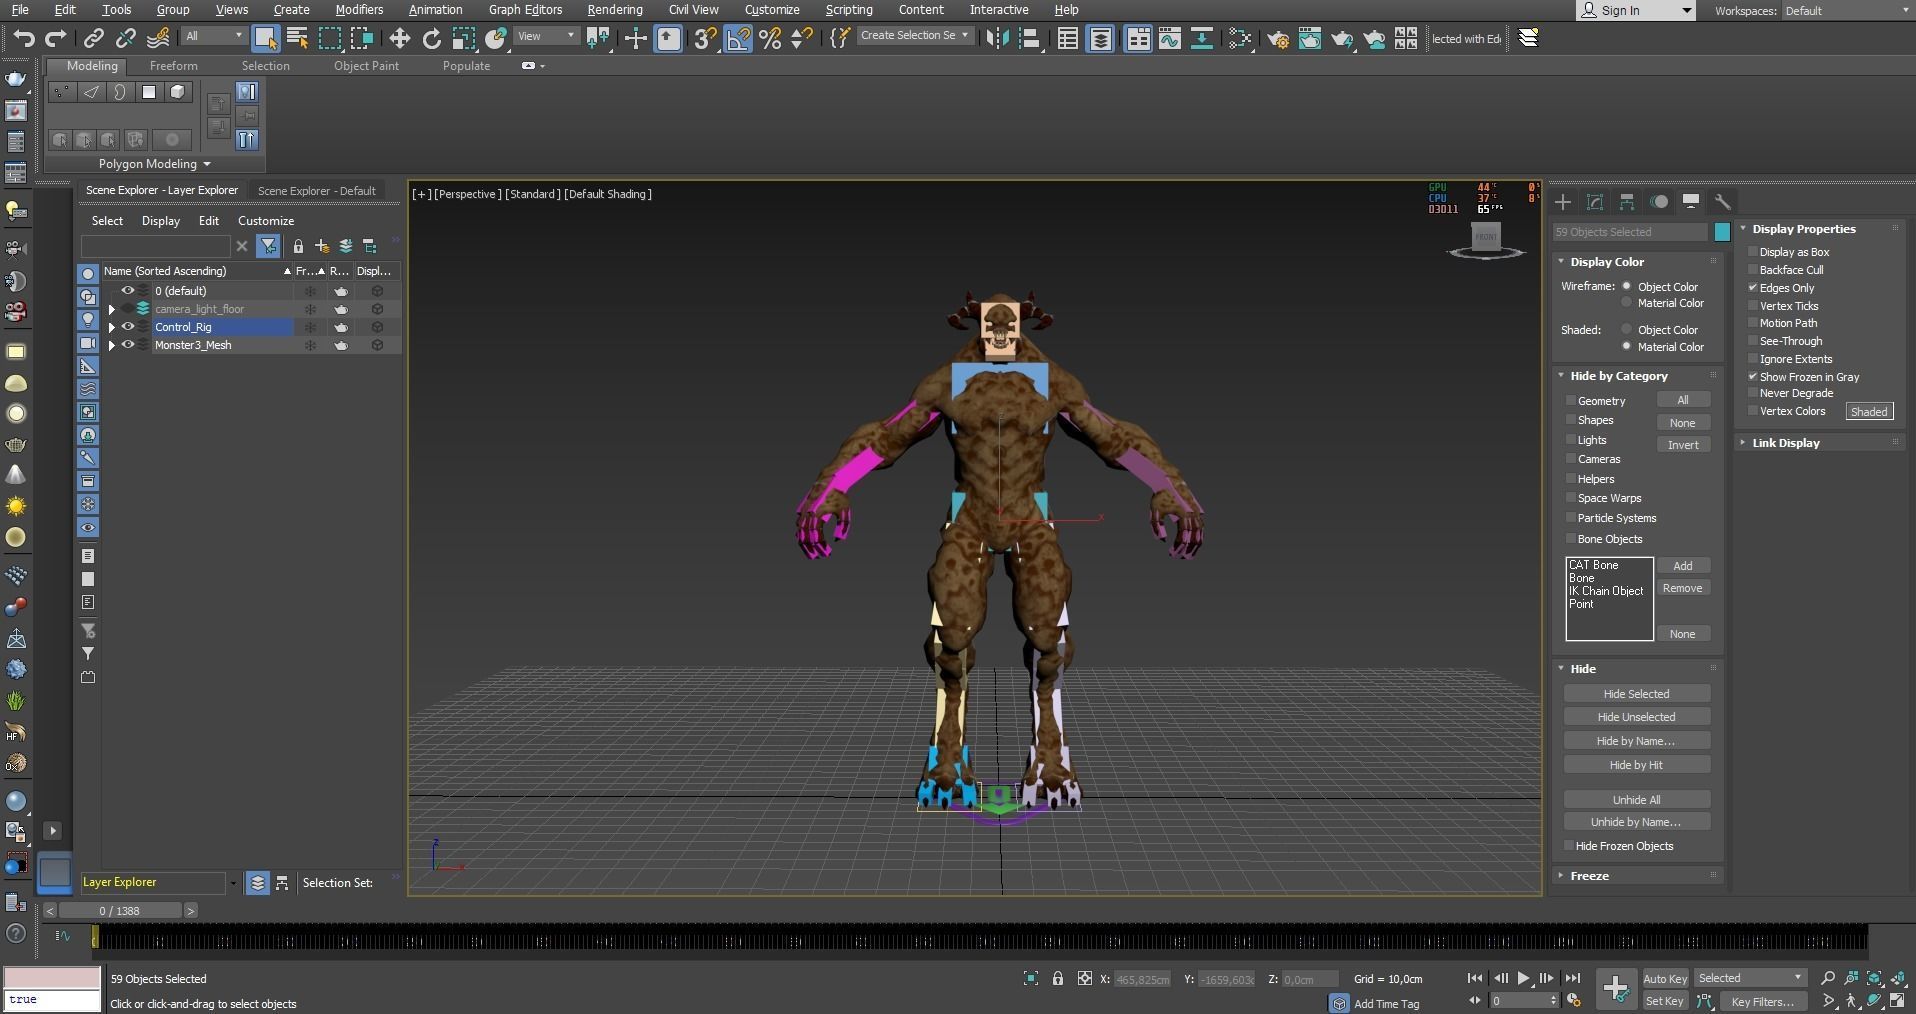The width and height of the screenshot is (1916, 1014).
Task: Switch to Scene Explorer - Default tab
Action: pyautogui.click(x=317, y=191)
